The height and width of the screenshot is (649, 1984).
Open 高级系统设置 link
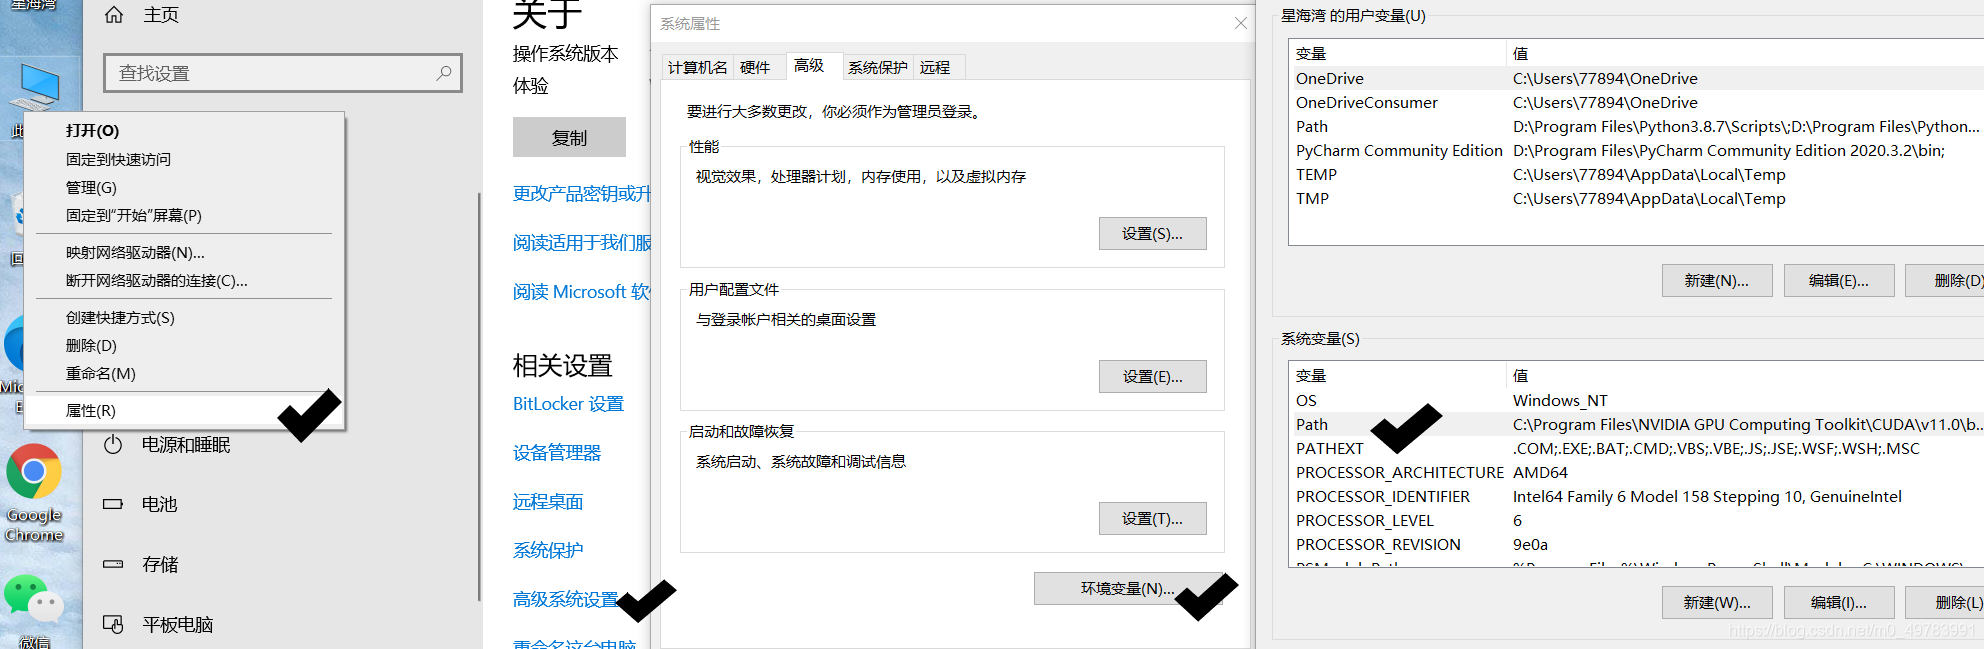[566, 599]
